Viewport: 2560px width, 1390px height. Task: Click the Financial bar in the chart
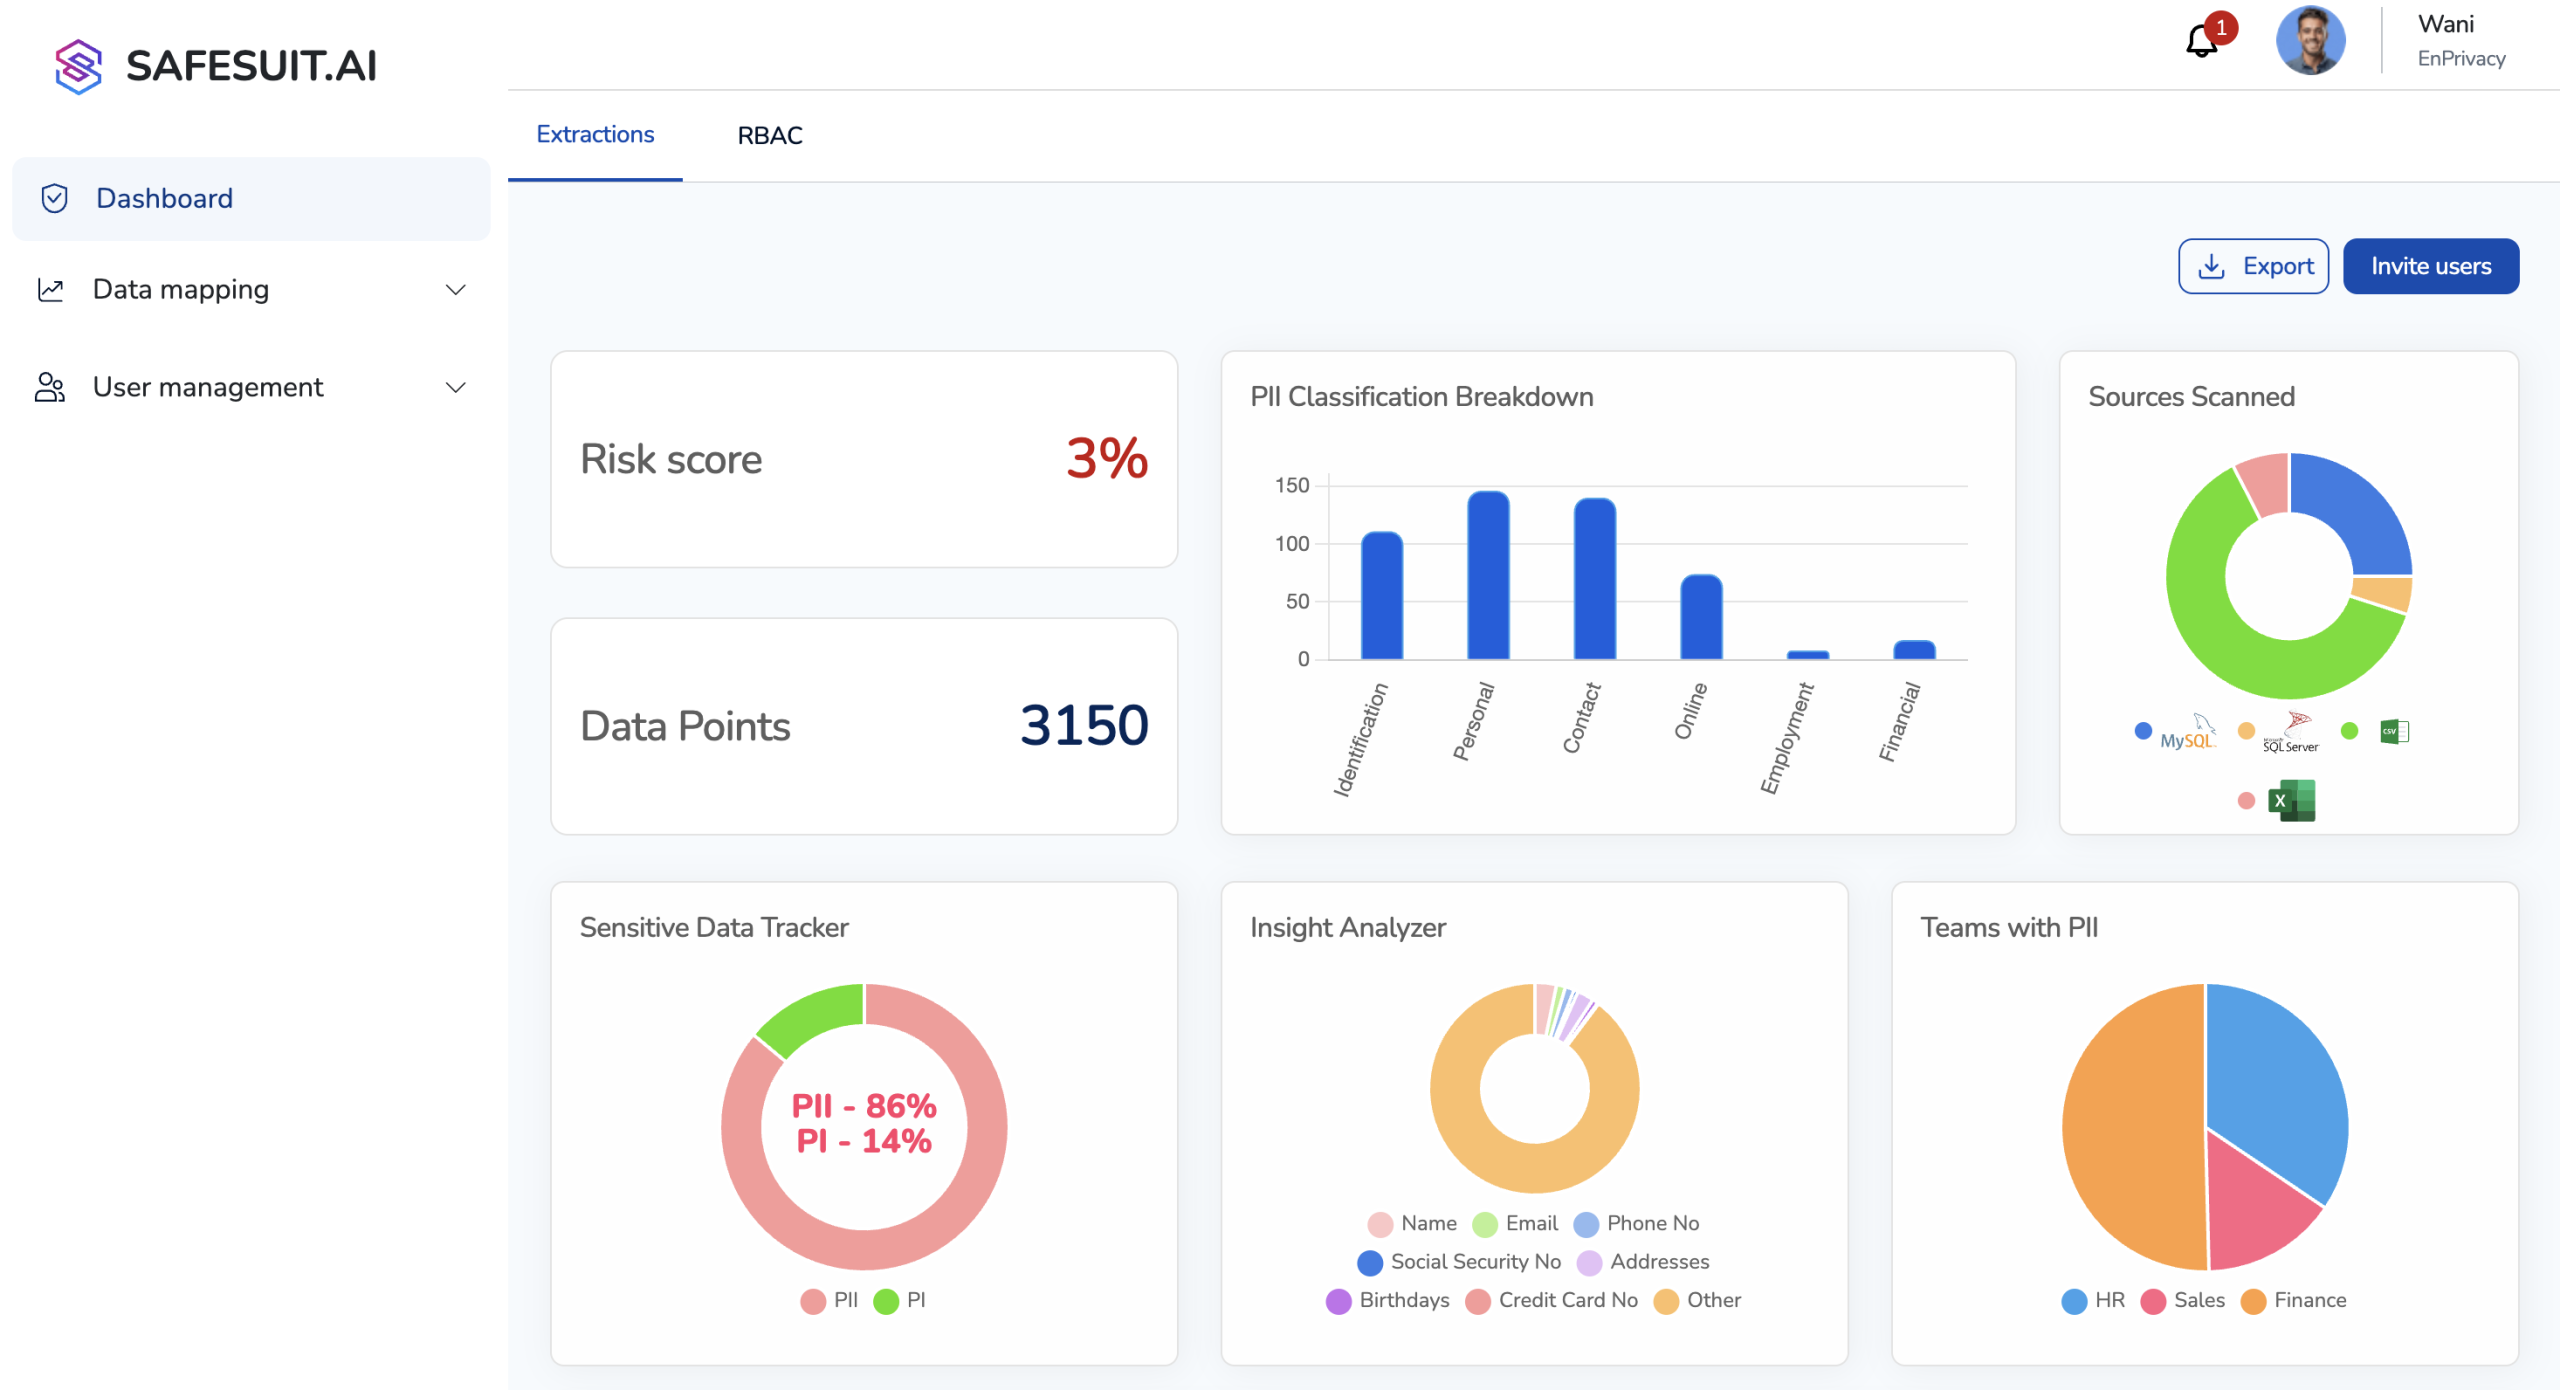coord(1914,650)
